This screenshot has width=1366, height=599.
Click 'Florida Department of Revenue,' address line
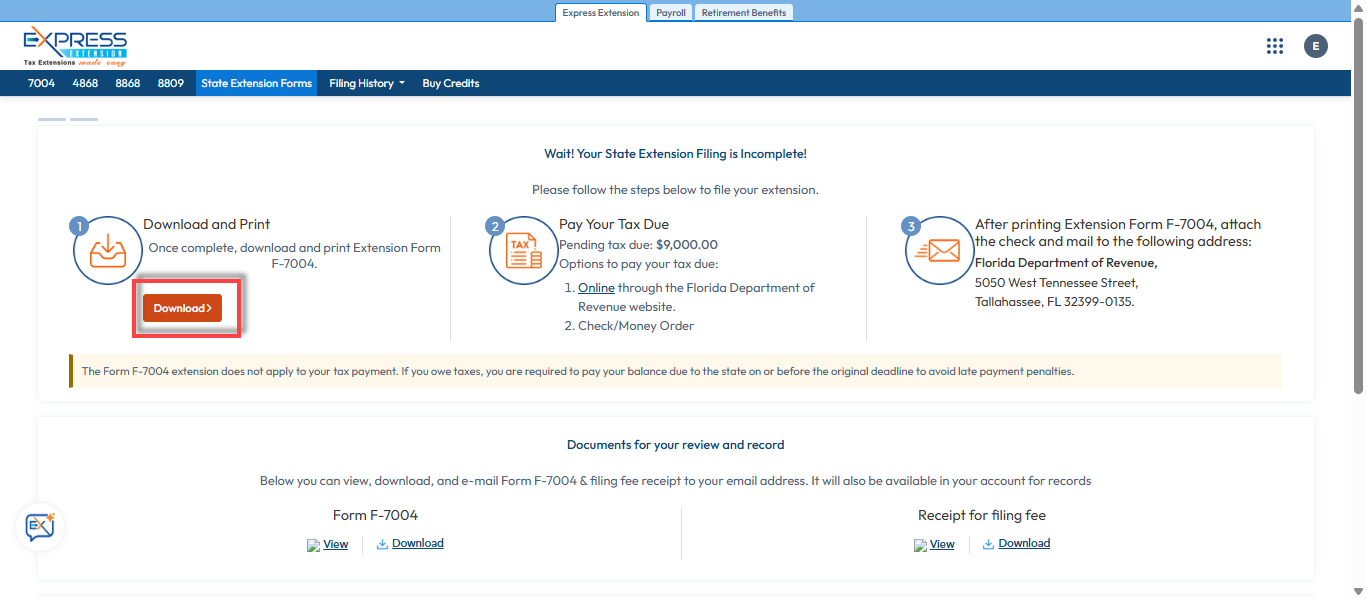click(x=1066, y=263)
